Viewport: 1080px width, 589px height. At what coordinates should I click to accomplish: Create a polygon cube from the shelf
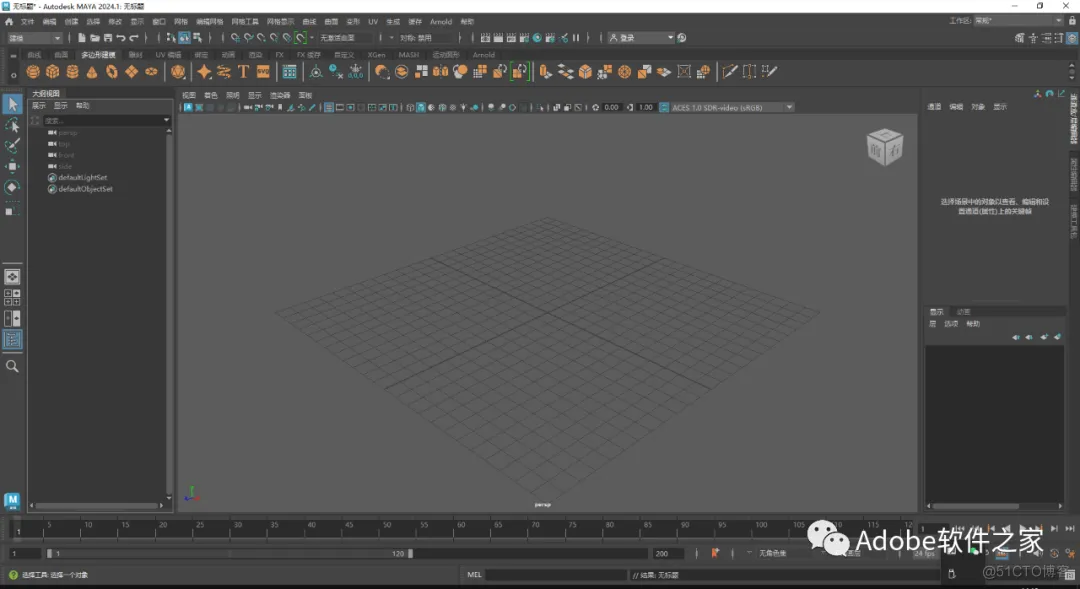click(52, 72)
